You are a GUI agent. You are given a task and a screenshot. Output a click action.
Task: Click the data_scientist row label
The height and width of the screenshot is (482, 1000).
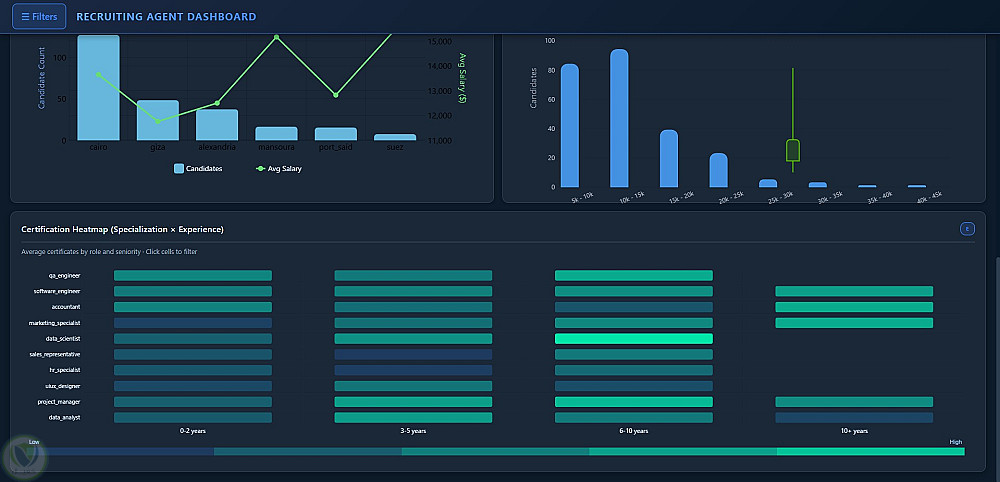63,339
